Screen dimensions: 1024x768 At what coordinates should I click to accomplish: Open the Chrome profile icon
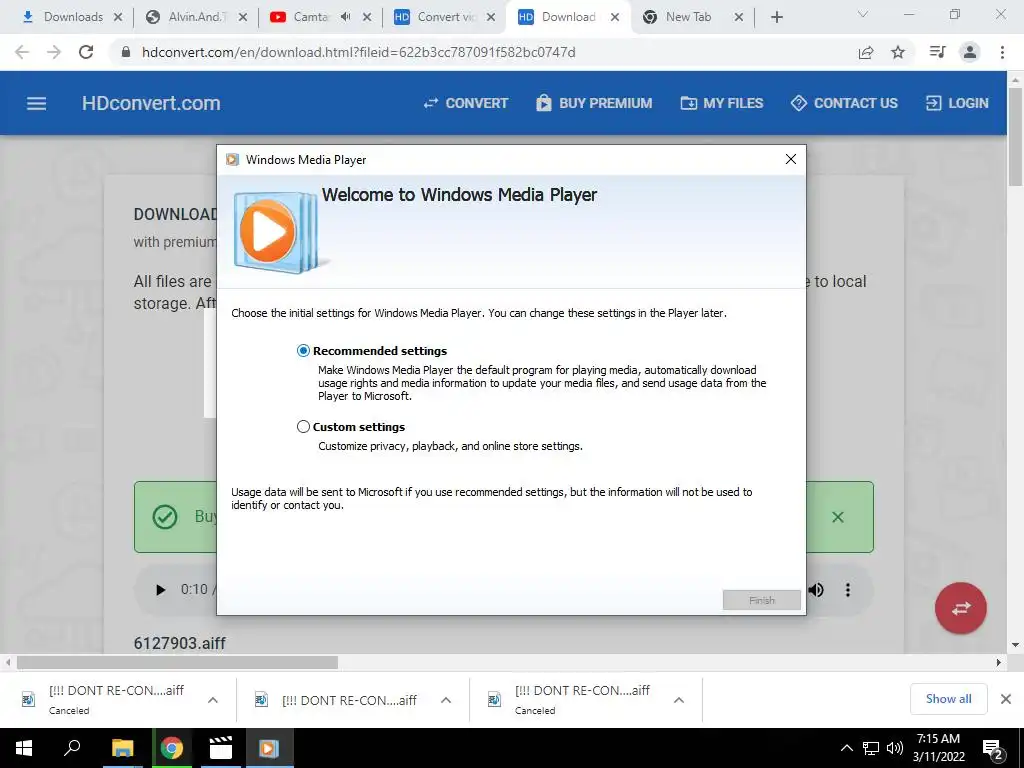[970, 52]
